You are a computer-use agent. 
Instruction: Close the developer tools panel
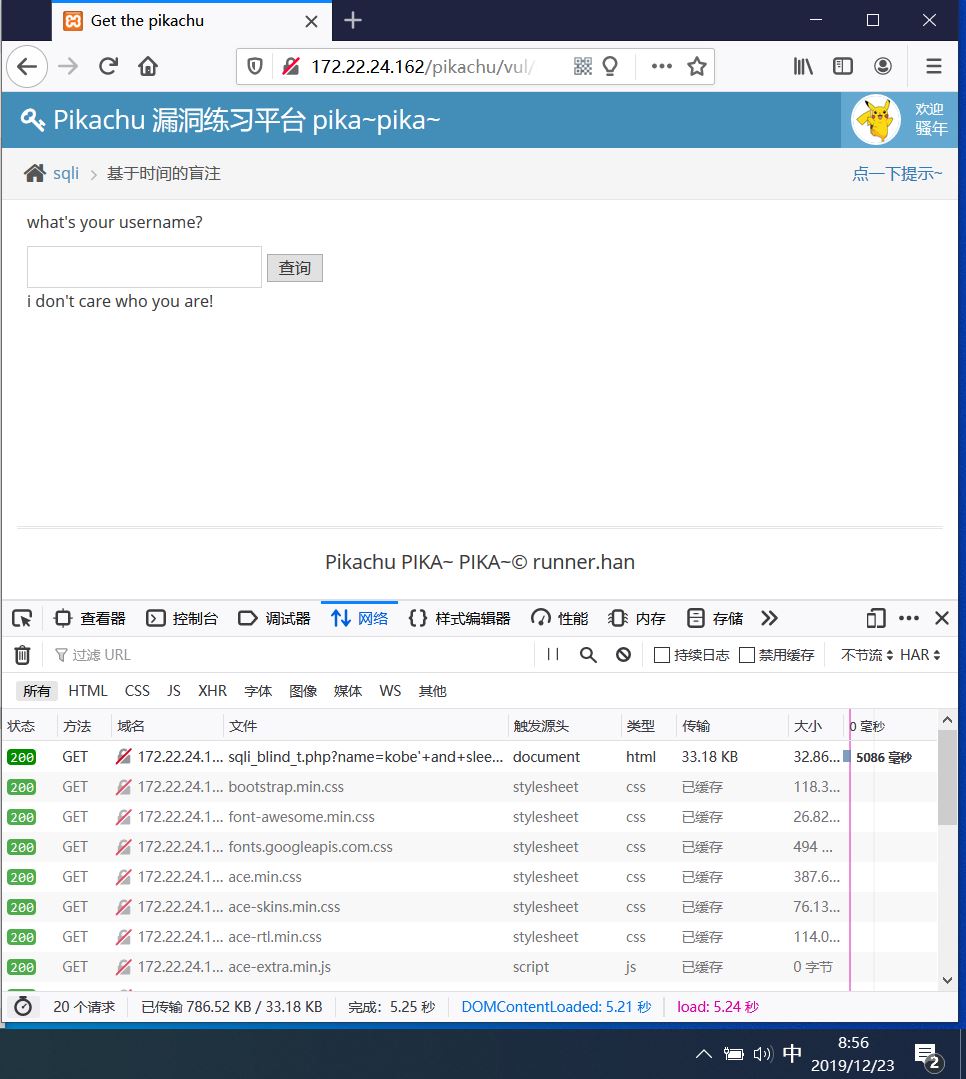(x=942, y=619)
